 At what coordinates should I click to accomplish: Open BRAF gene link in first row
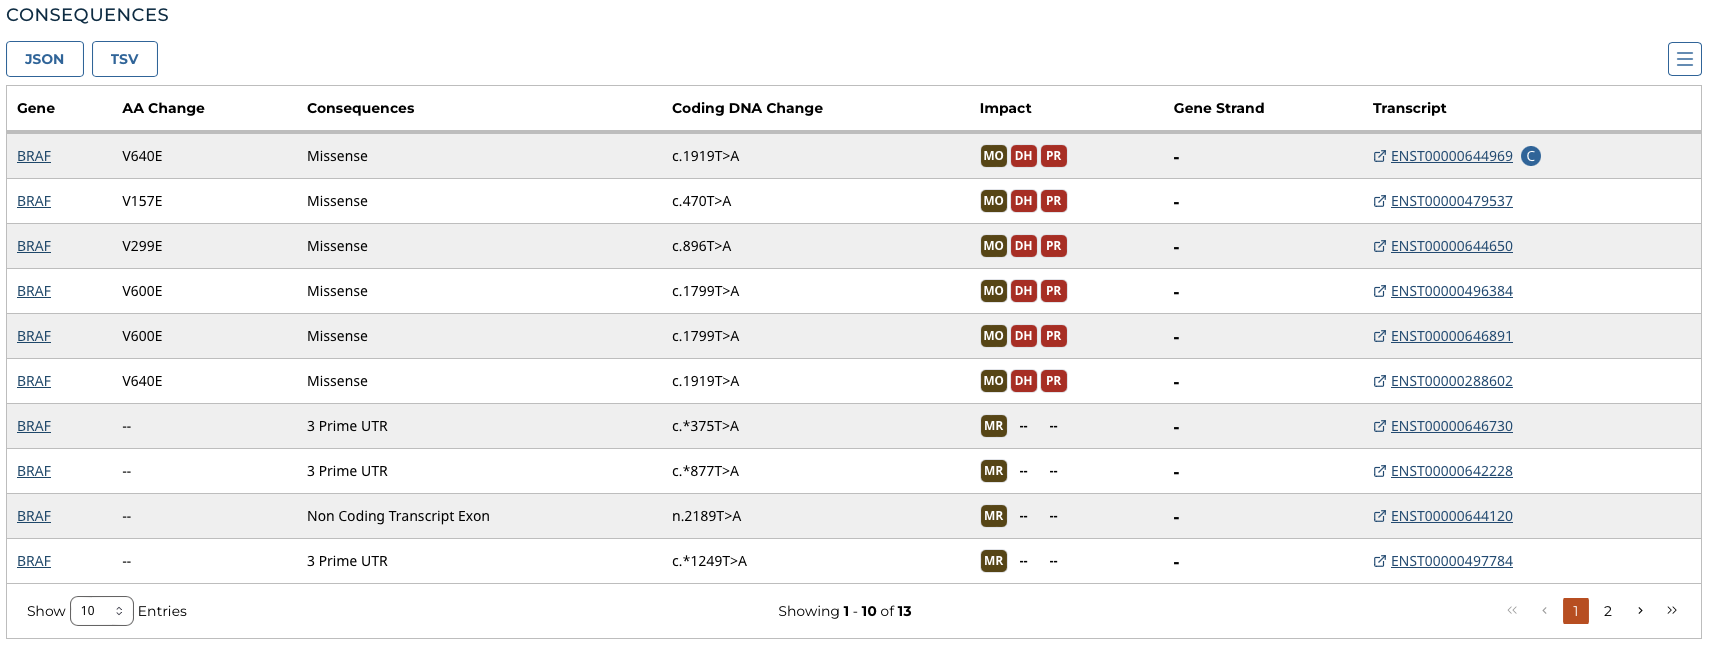[x=34, y=156]
